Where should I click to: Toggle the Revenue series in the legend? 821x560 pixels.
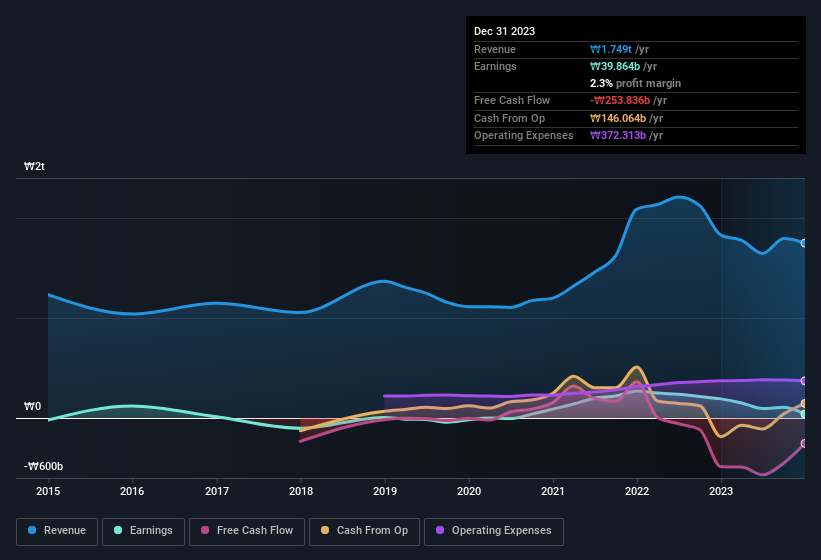tap(57, 531)
